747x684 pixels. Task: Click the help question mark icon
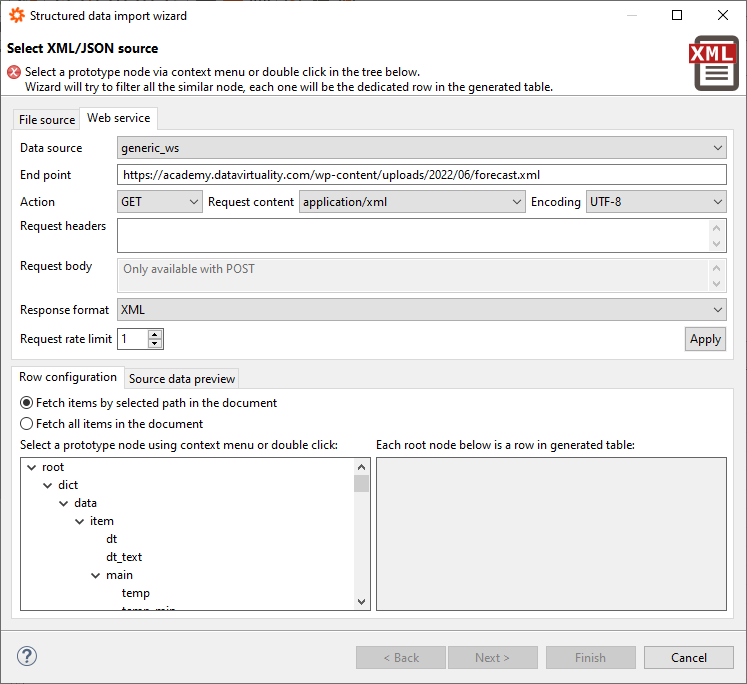click(27, 657)
